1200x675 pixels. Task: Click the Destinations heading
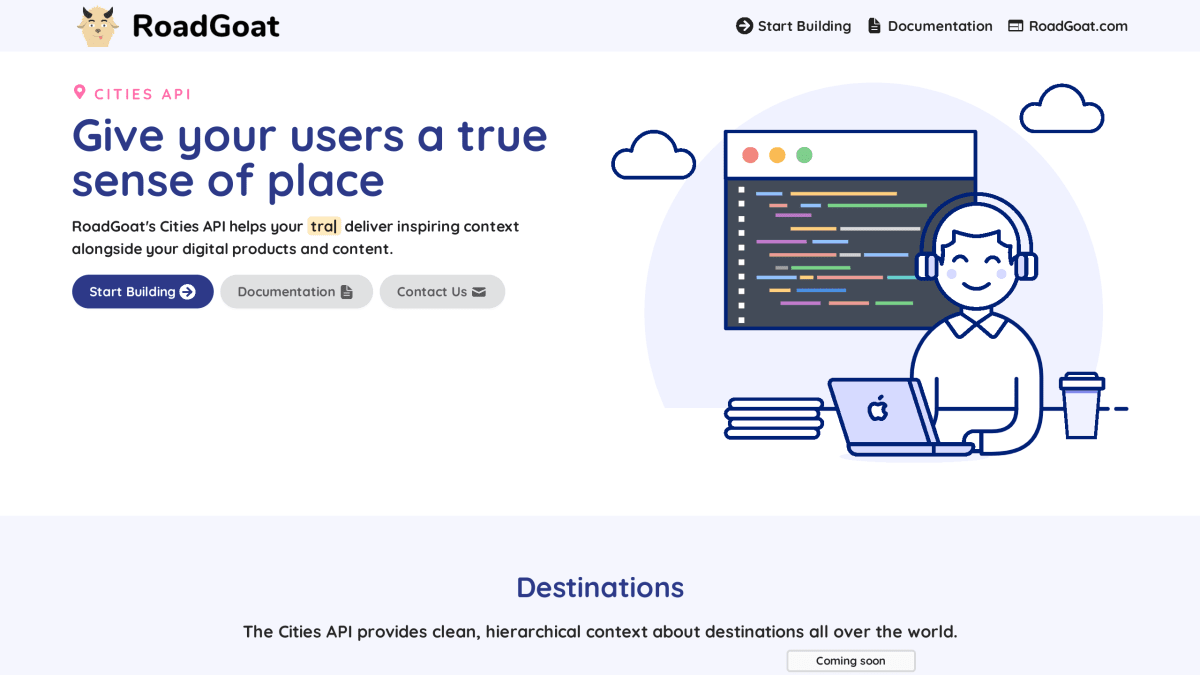(600, 587)
